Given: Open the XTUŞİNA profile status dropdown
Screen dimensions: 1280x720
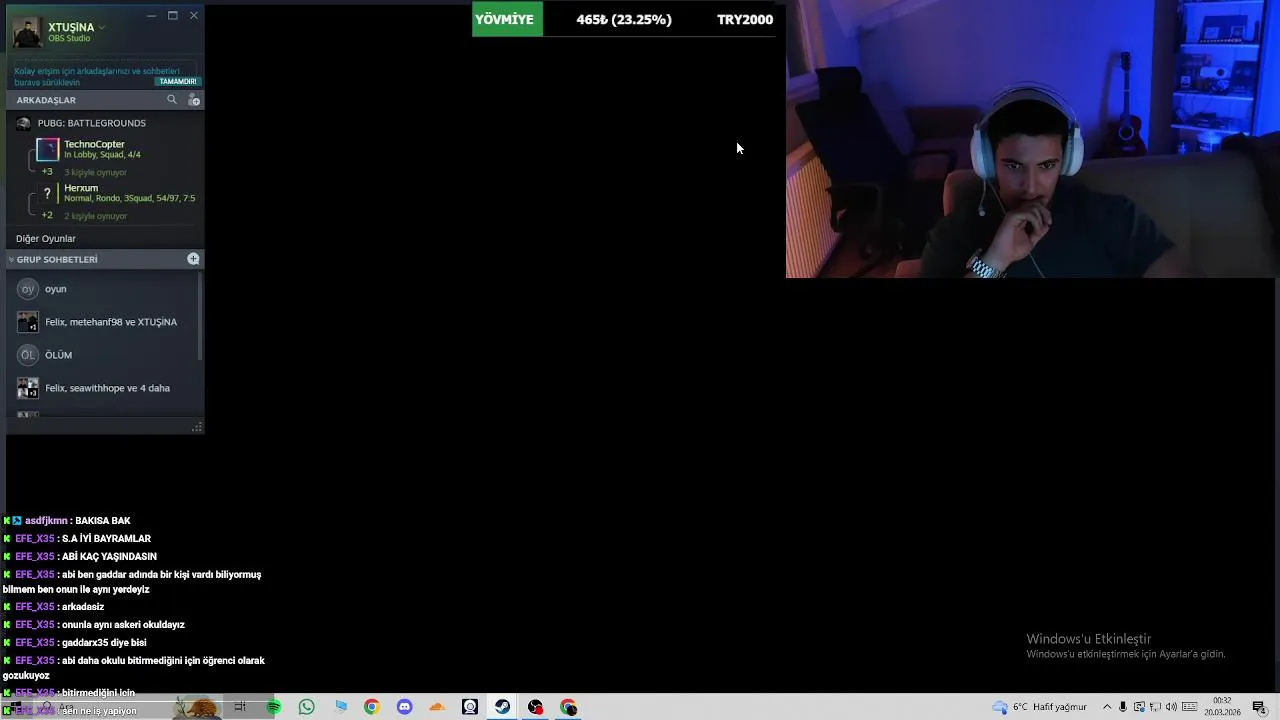Looking at the screenshot, I should [x=101, y=27].
